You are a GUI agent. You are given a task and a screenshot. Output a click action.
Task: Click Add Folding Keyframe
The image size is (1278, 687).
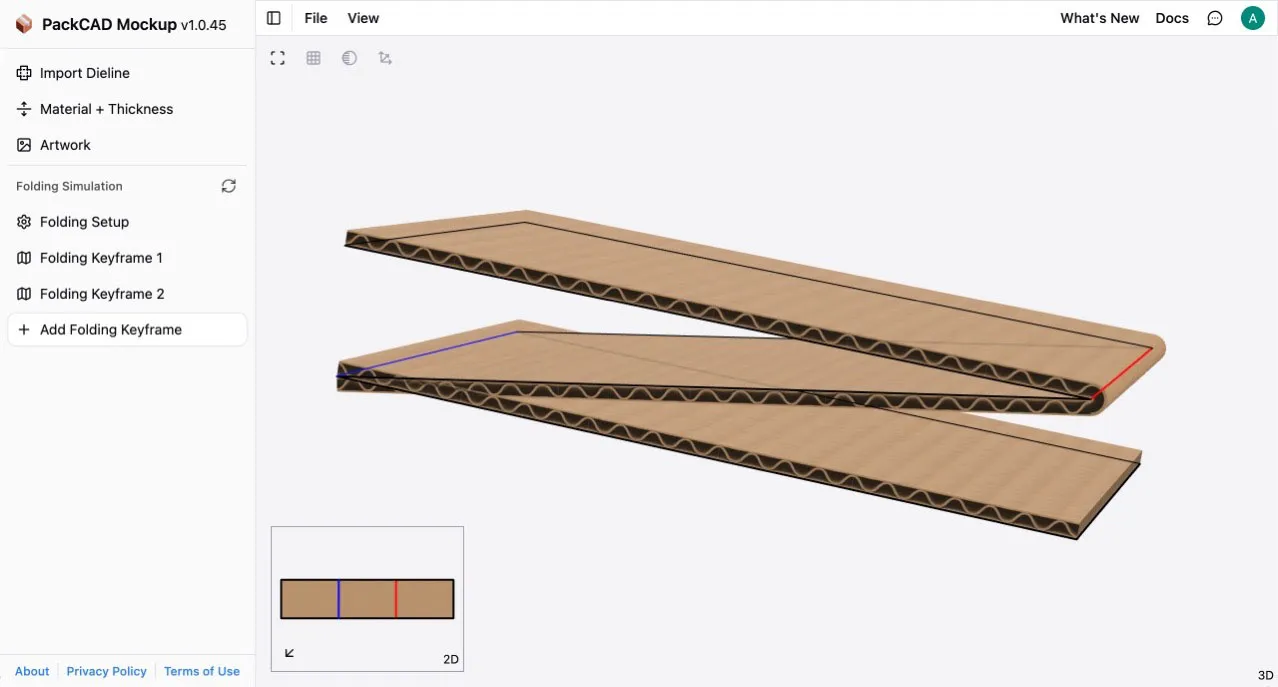pyautogui.click(x=110, y=329)
